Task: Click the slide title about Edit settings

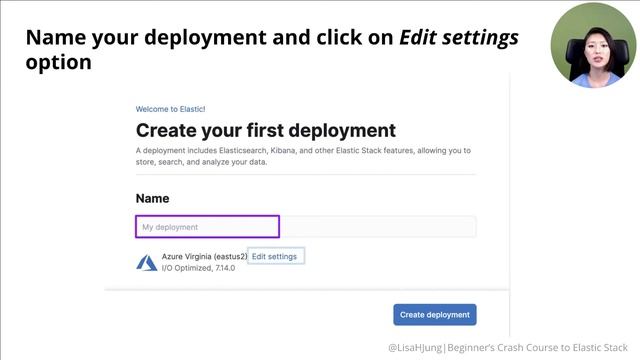Action: pos(272,49)
